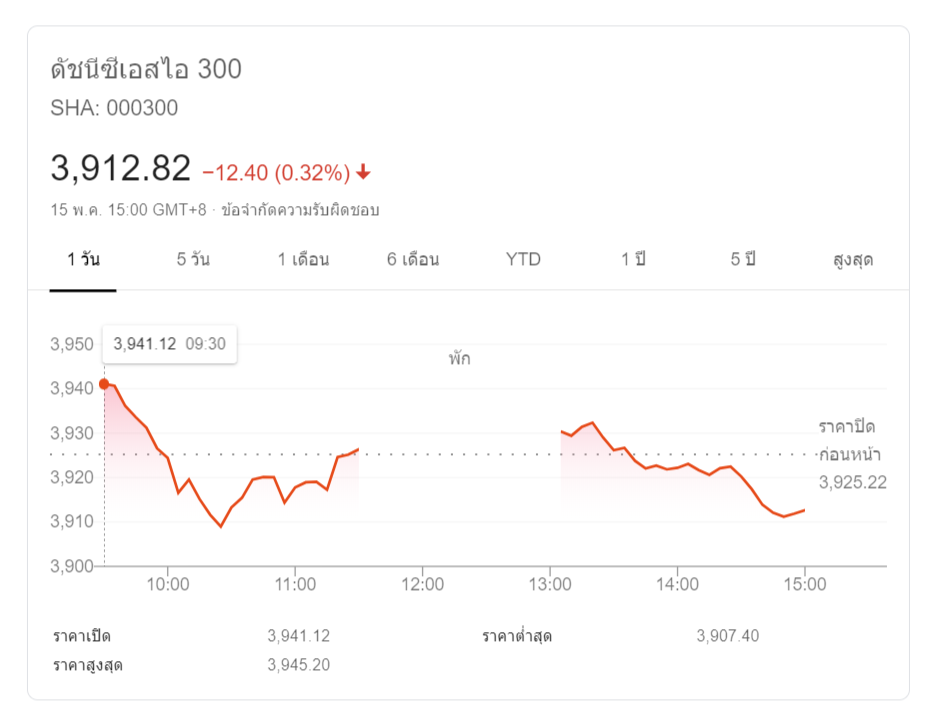Click the red down arrow icon
This screenshot has height=708, width=934.
(363, 173)
